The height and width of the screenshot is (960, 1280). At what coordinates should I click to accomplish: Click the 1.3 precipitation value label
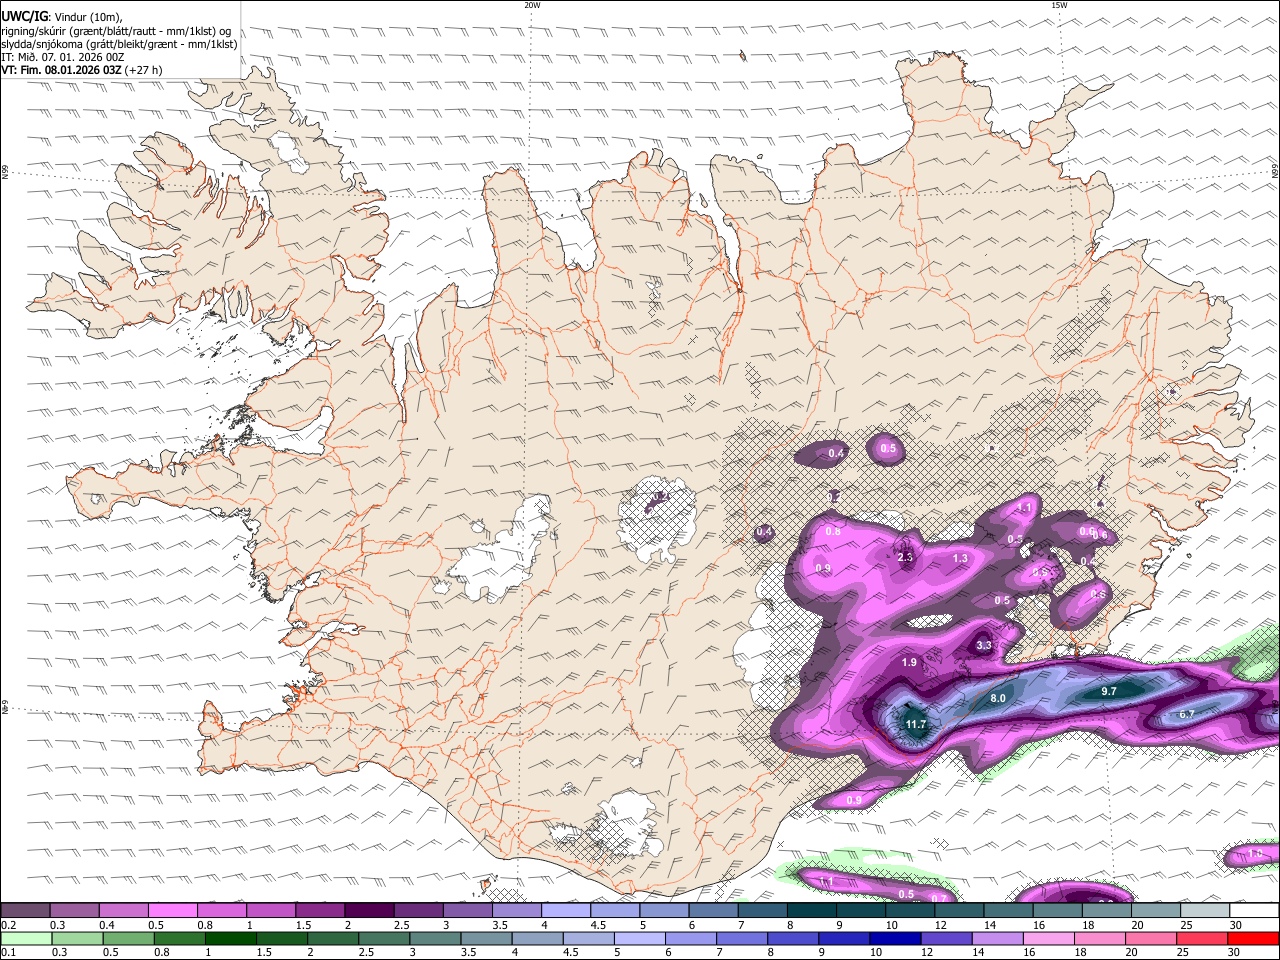(x=960, y=558)
